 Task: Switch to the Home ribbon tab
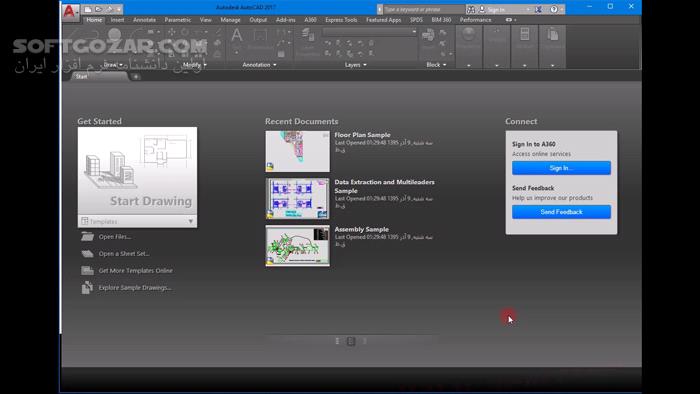[x=94, y=20]
